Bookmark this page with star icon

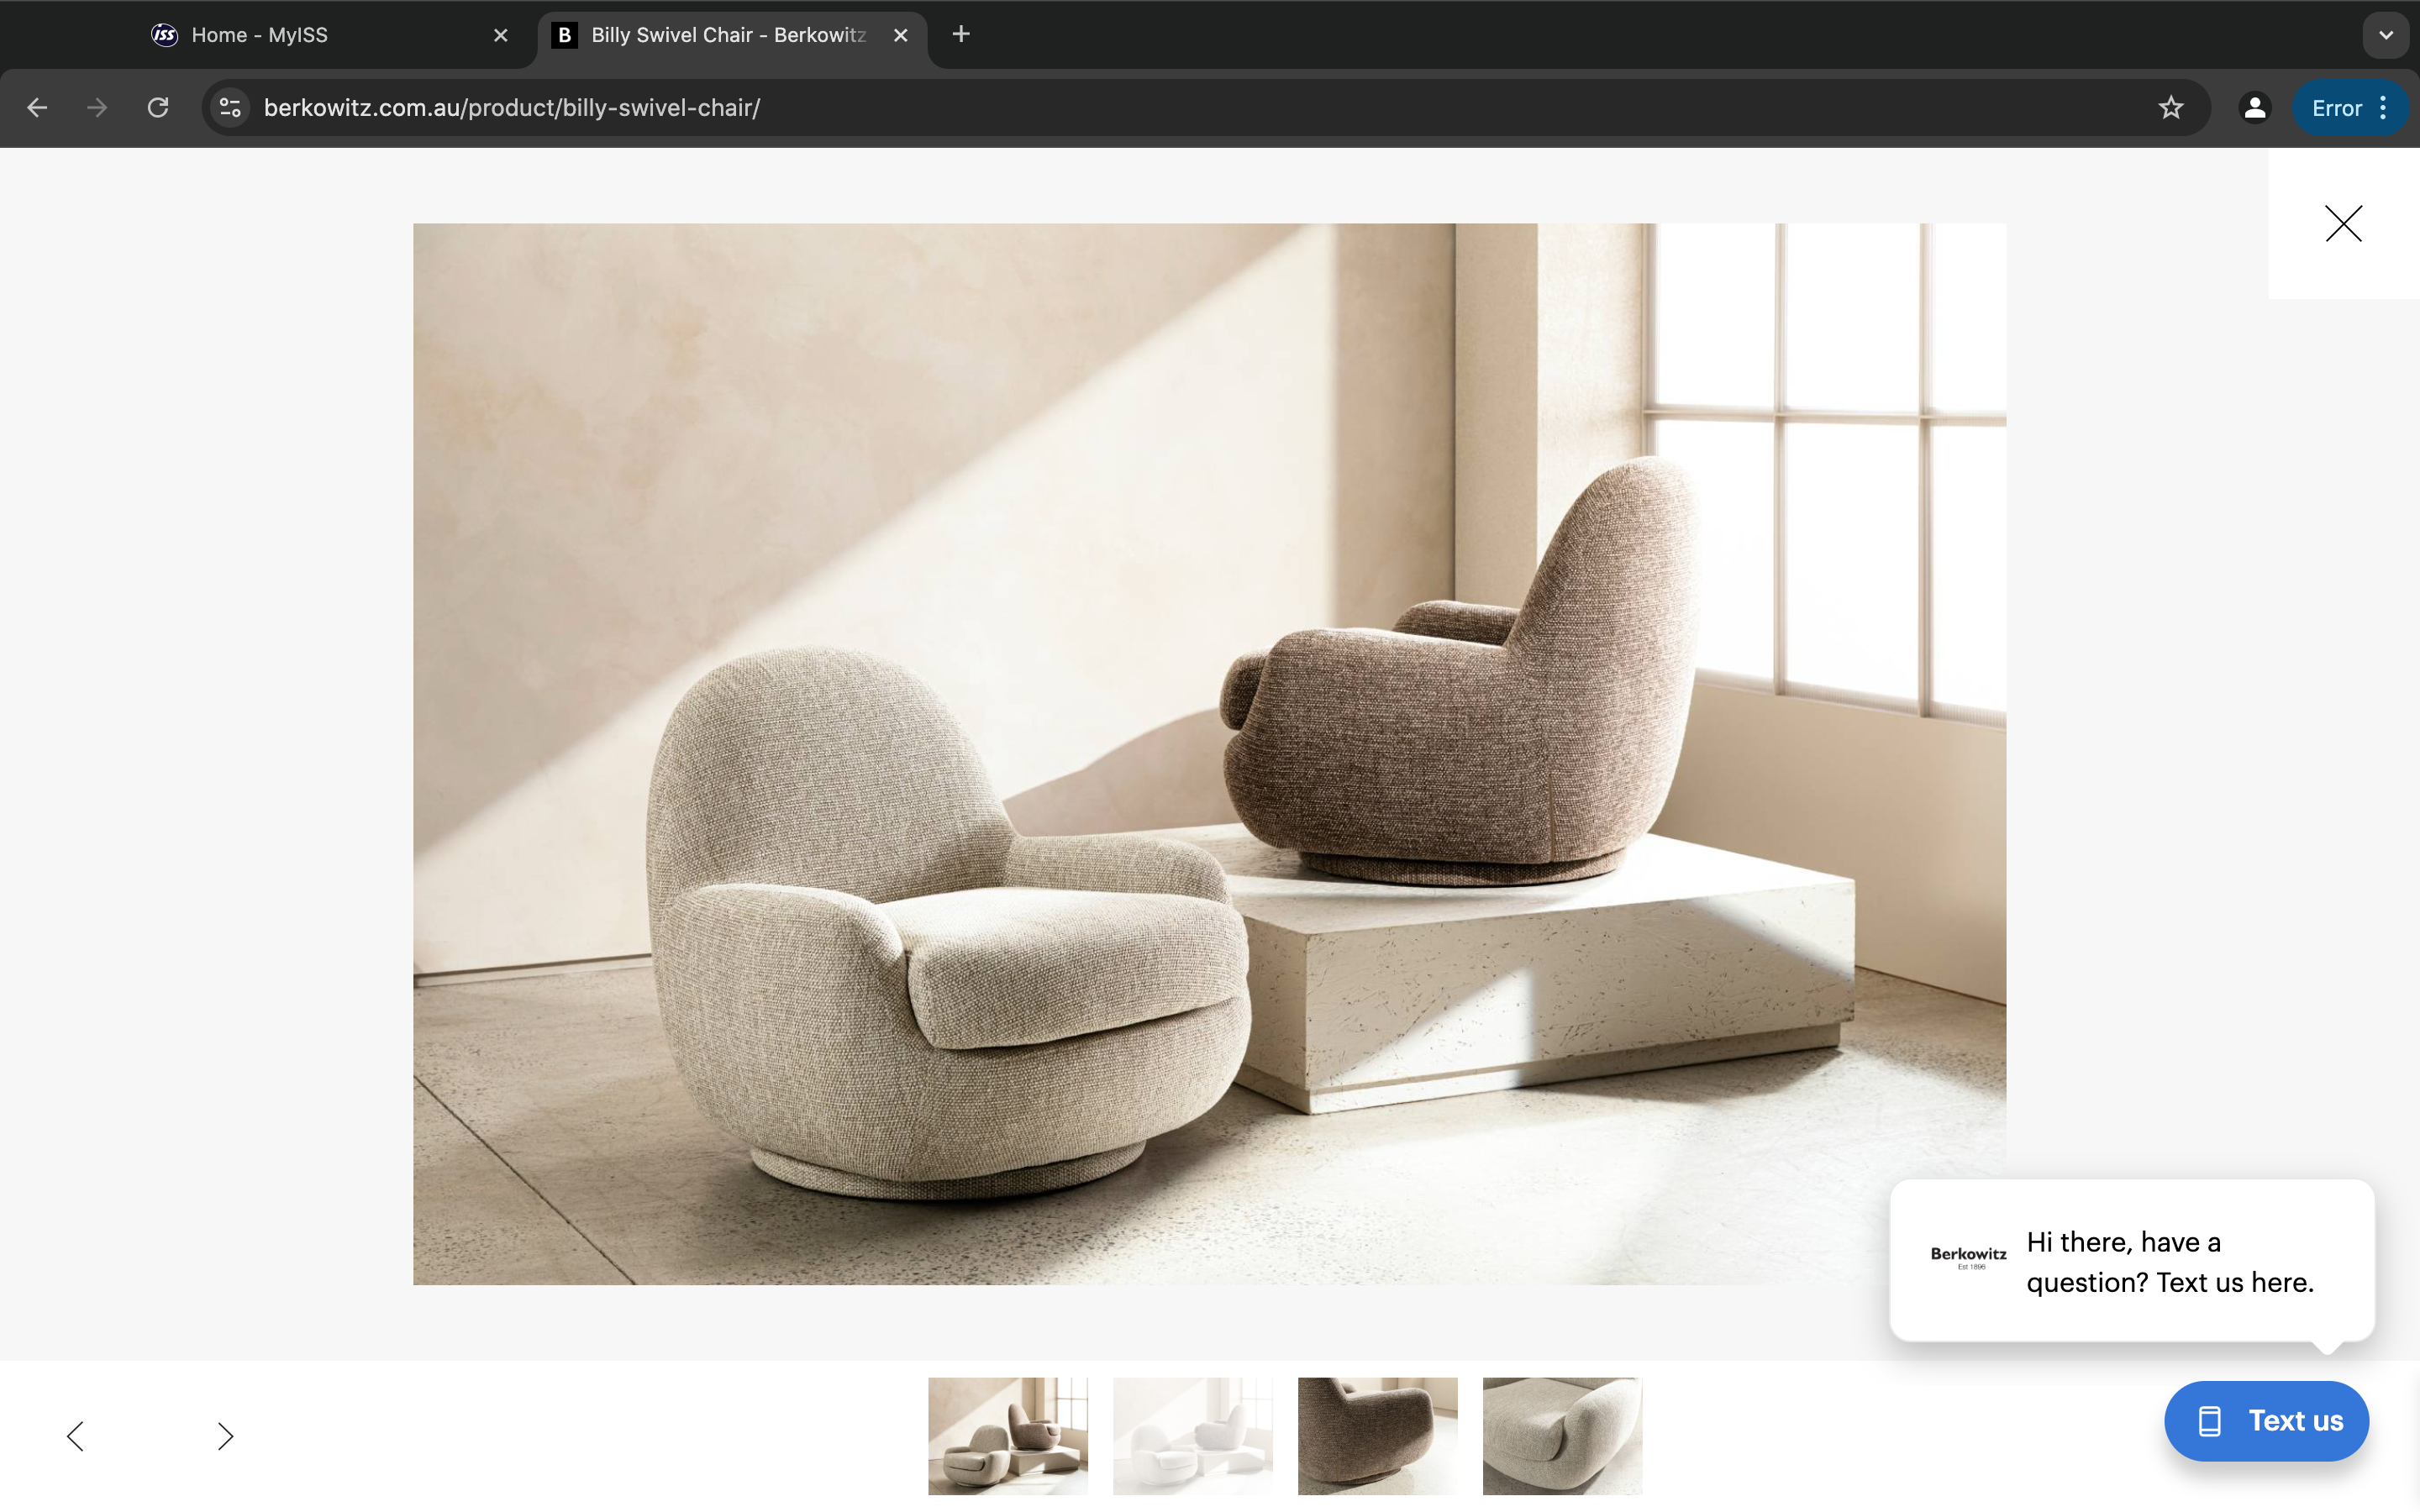[2170, 108]
